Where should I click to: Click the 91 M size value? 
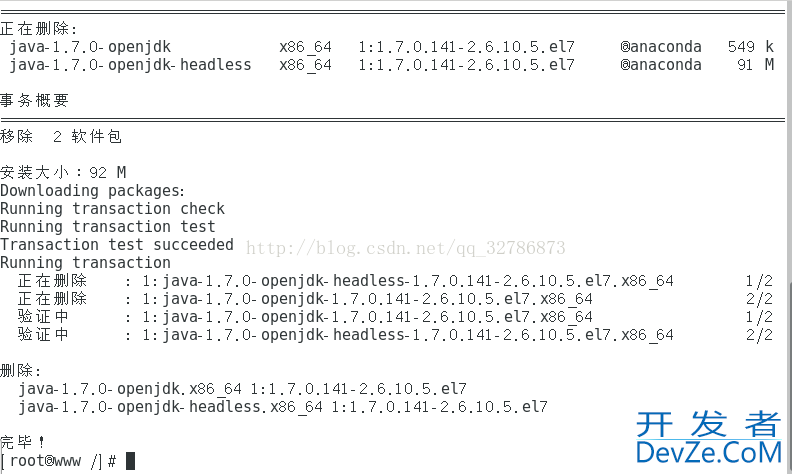tap(755, 65)
